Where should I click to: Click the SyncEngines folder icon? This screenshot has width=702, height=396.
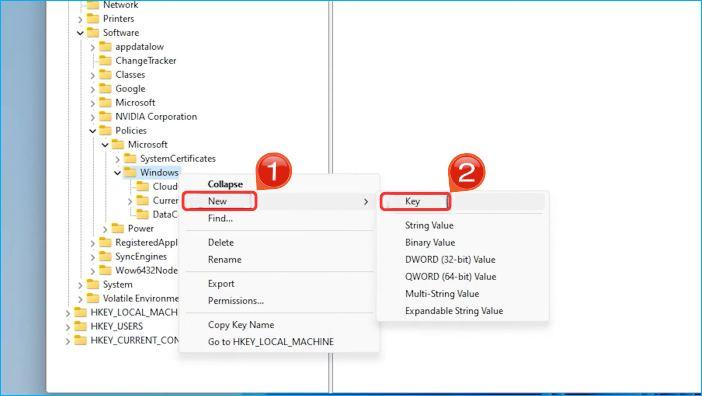tap(105, 256)
